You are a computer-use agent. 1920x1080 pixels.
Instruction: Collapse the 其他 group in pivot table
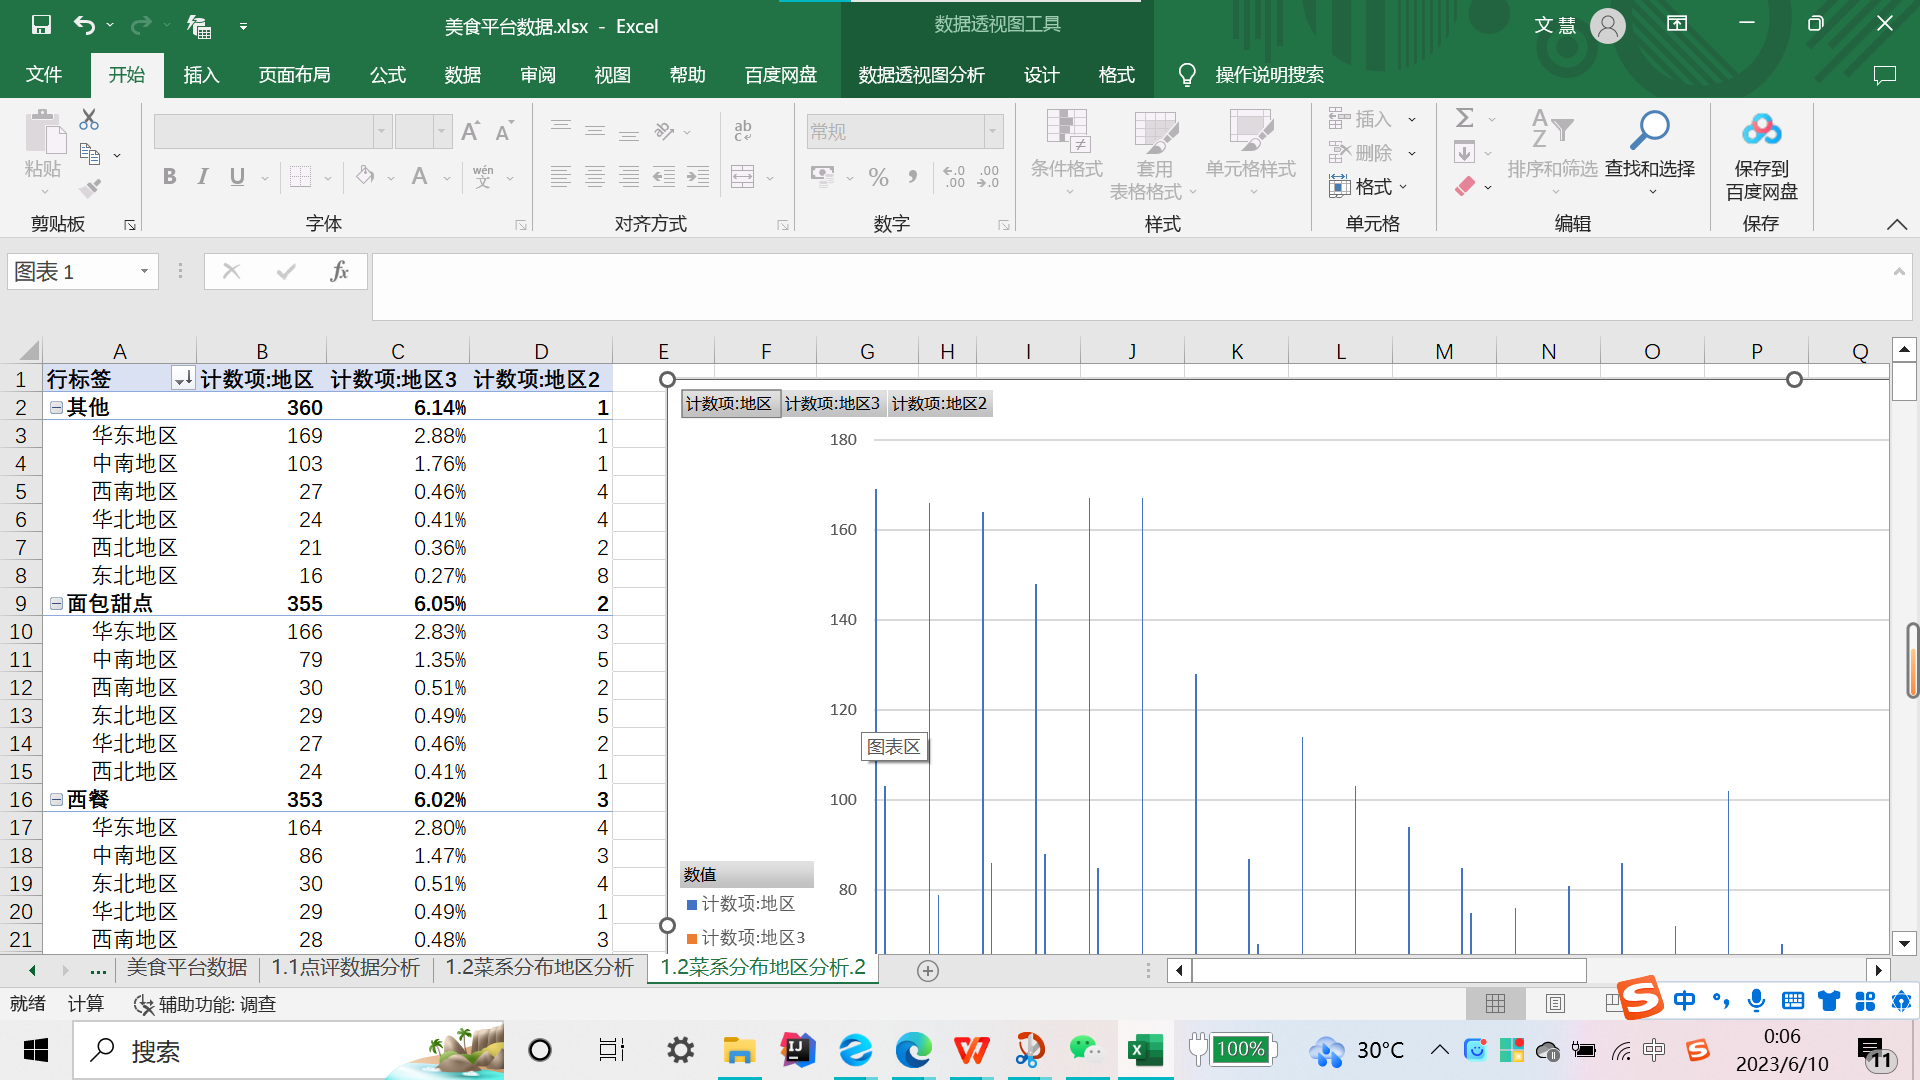pyautogui.click(x=57, y=407)
